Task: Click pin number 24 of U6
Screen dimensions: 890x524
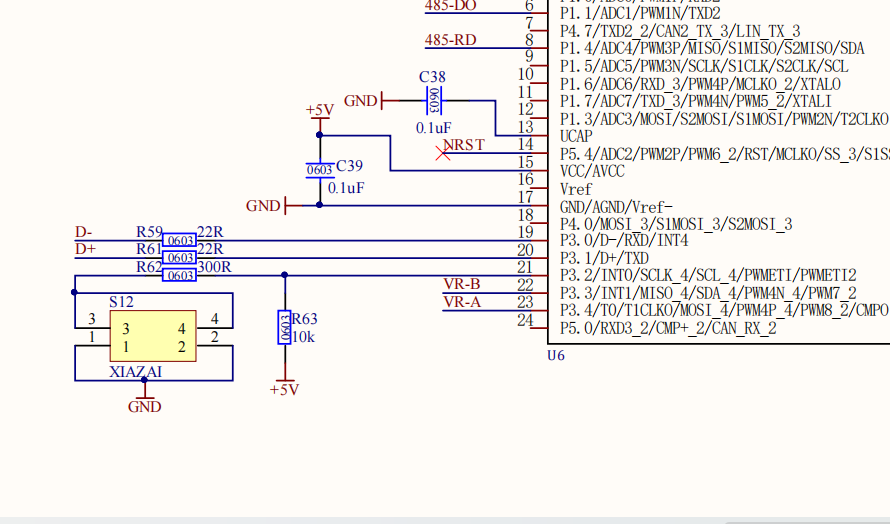Action: point(526,320)
